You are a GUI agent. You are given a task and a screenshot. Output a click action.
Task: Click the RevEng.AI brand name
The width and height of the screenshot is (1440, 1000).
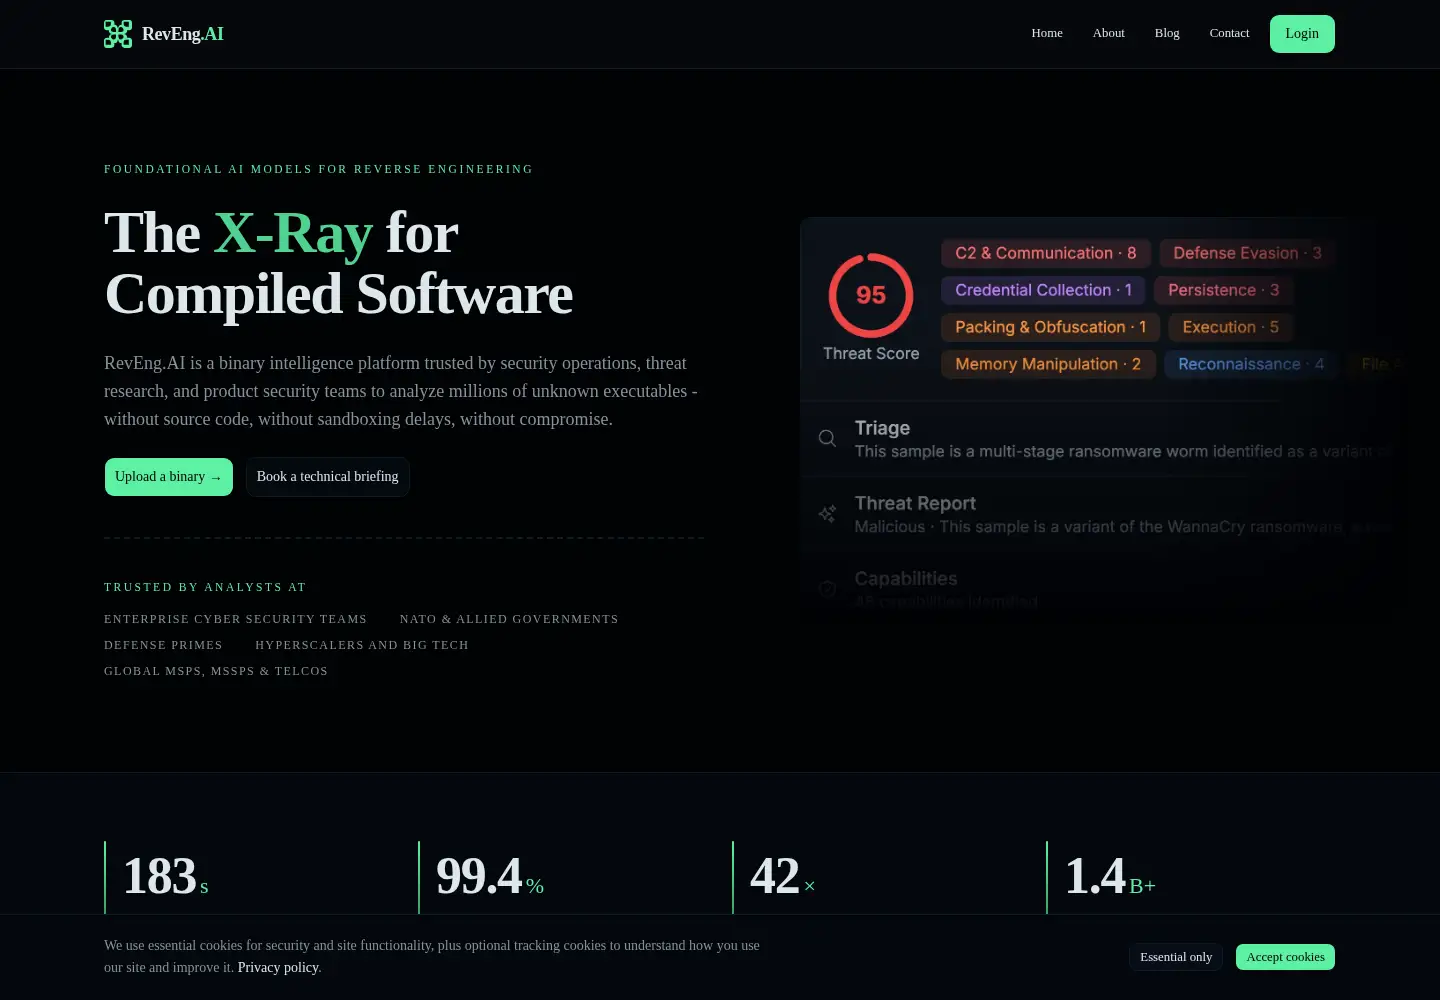tap(183, 34)
